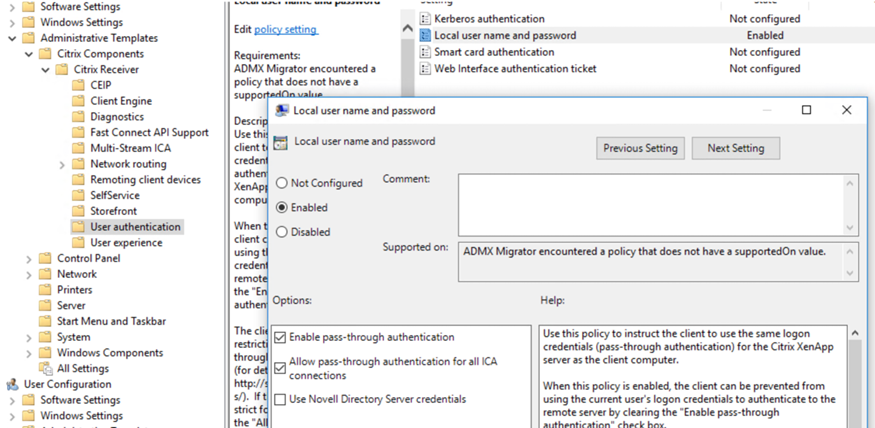Select the All Settings tree item

[x=83, y=368]
